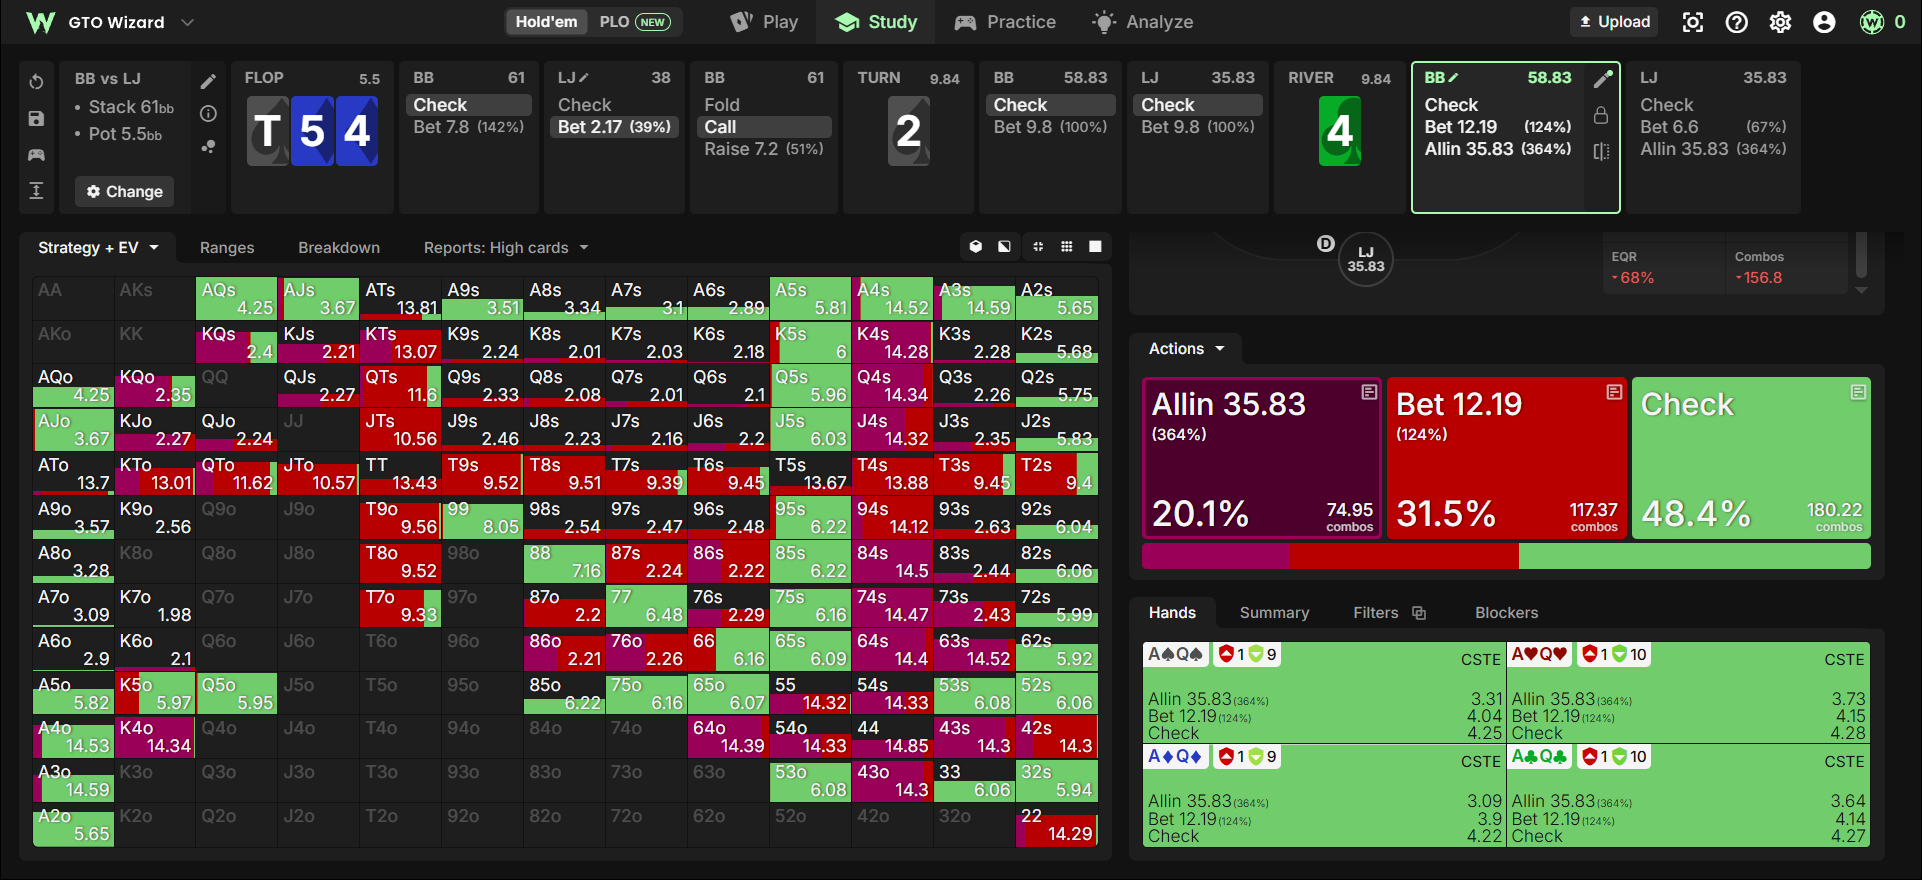Open the user account profile icon

coord(1824,22)
